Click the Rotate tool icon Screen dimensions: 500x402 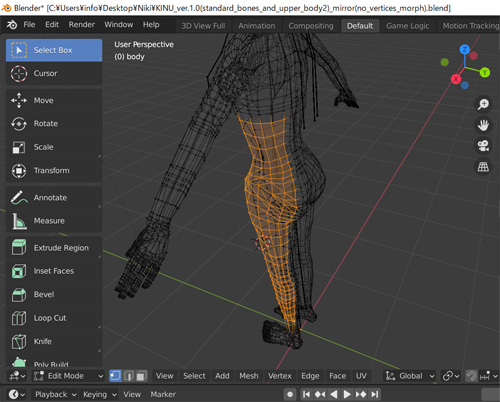(x=19, y=124)
